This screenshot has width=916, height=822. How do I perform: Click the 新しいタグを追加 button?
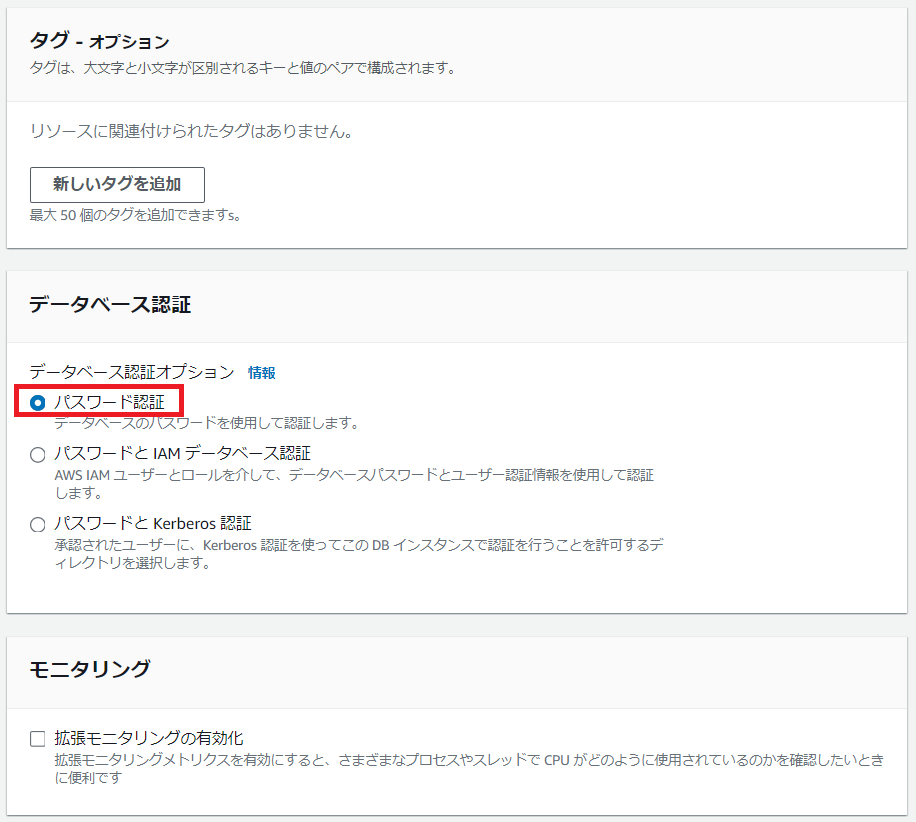[117, 185]
